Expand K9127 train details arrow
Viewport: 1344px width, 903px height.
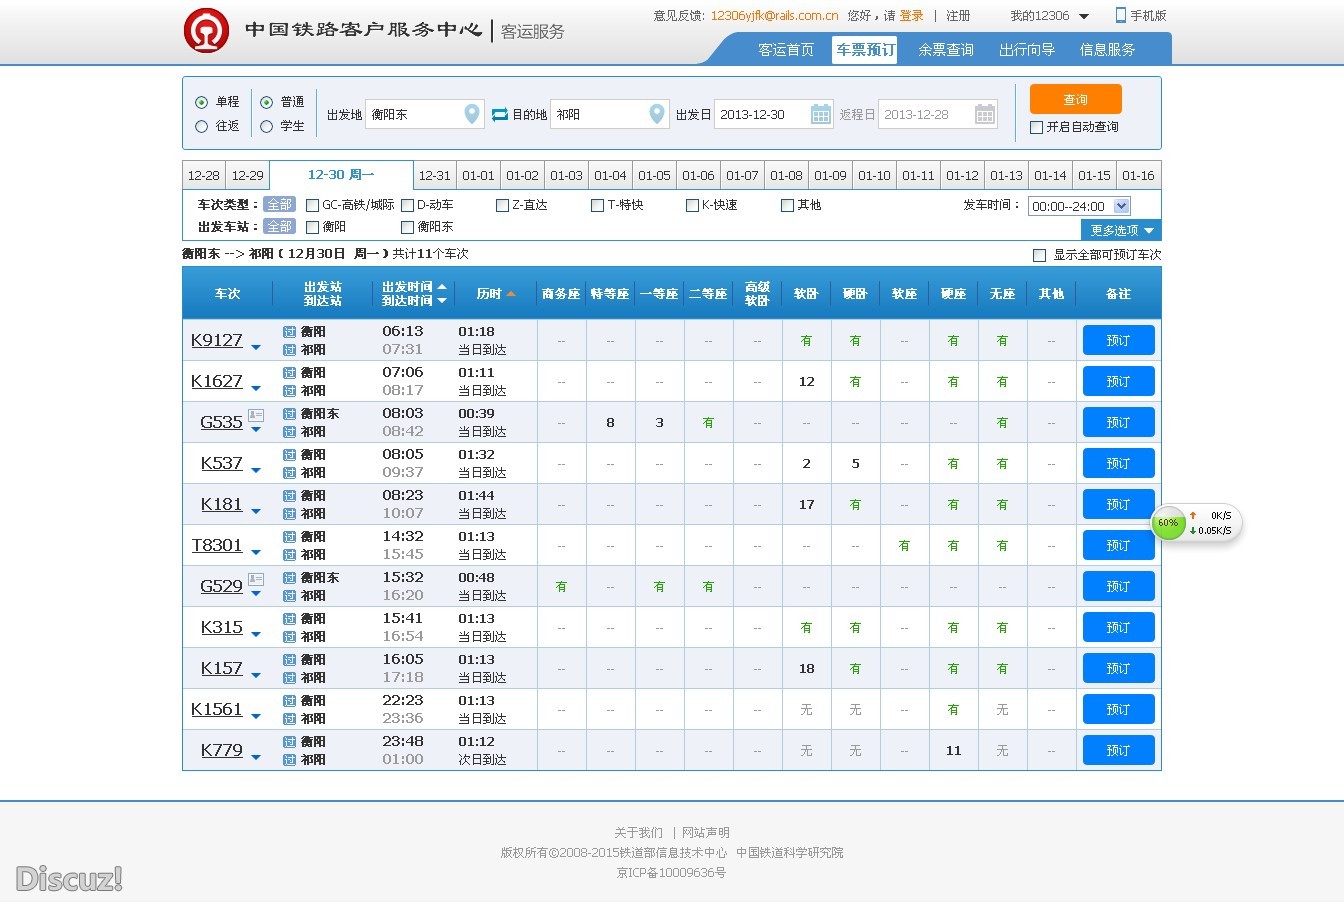[256, 348]
